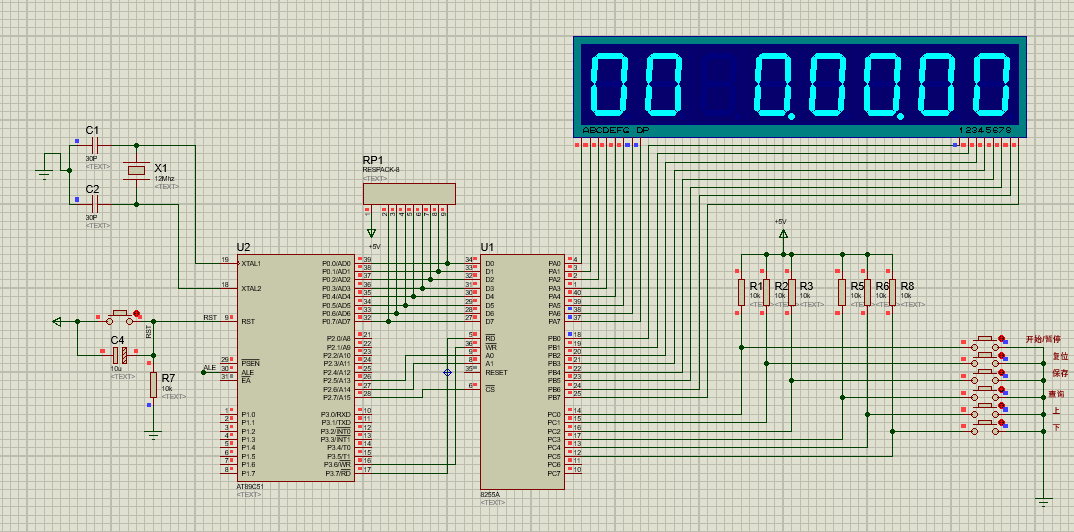Click the C4 10u electrolytic capacitor
The height and width of the screenshot is (532, 1074).
(118, 355)
